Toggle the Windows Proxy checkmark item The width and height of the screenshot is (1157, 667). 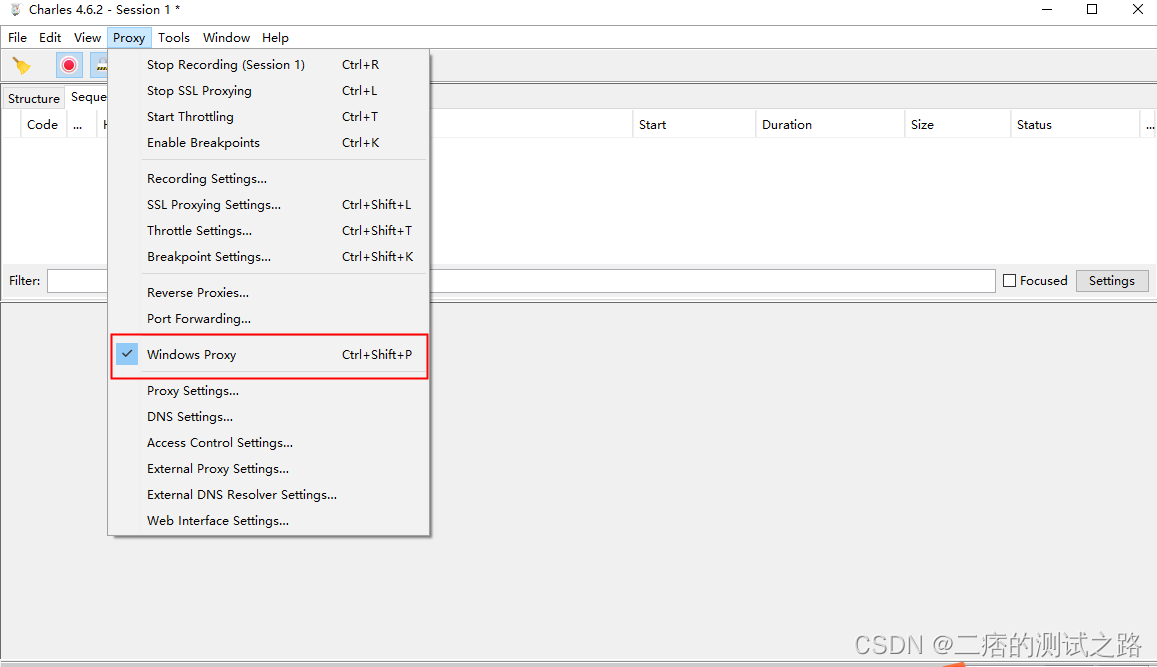(x=269, y=355)
